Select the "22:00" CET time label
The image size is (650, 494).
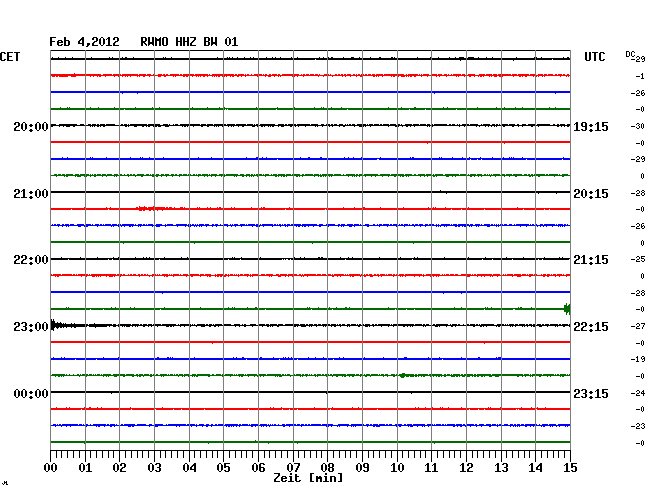point(31,260)
